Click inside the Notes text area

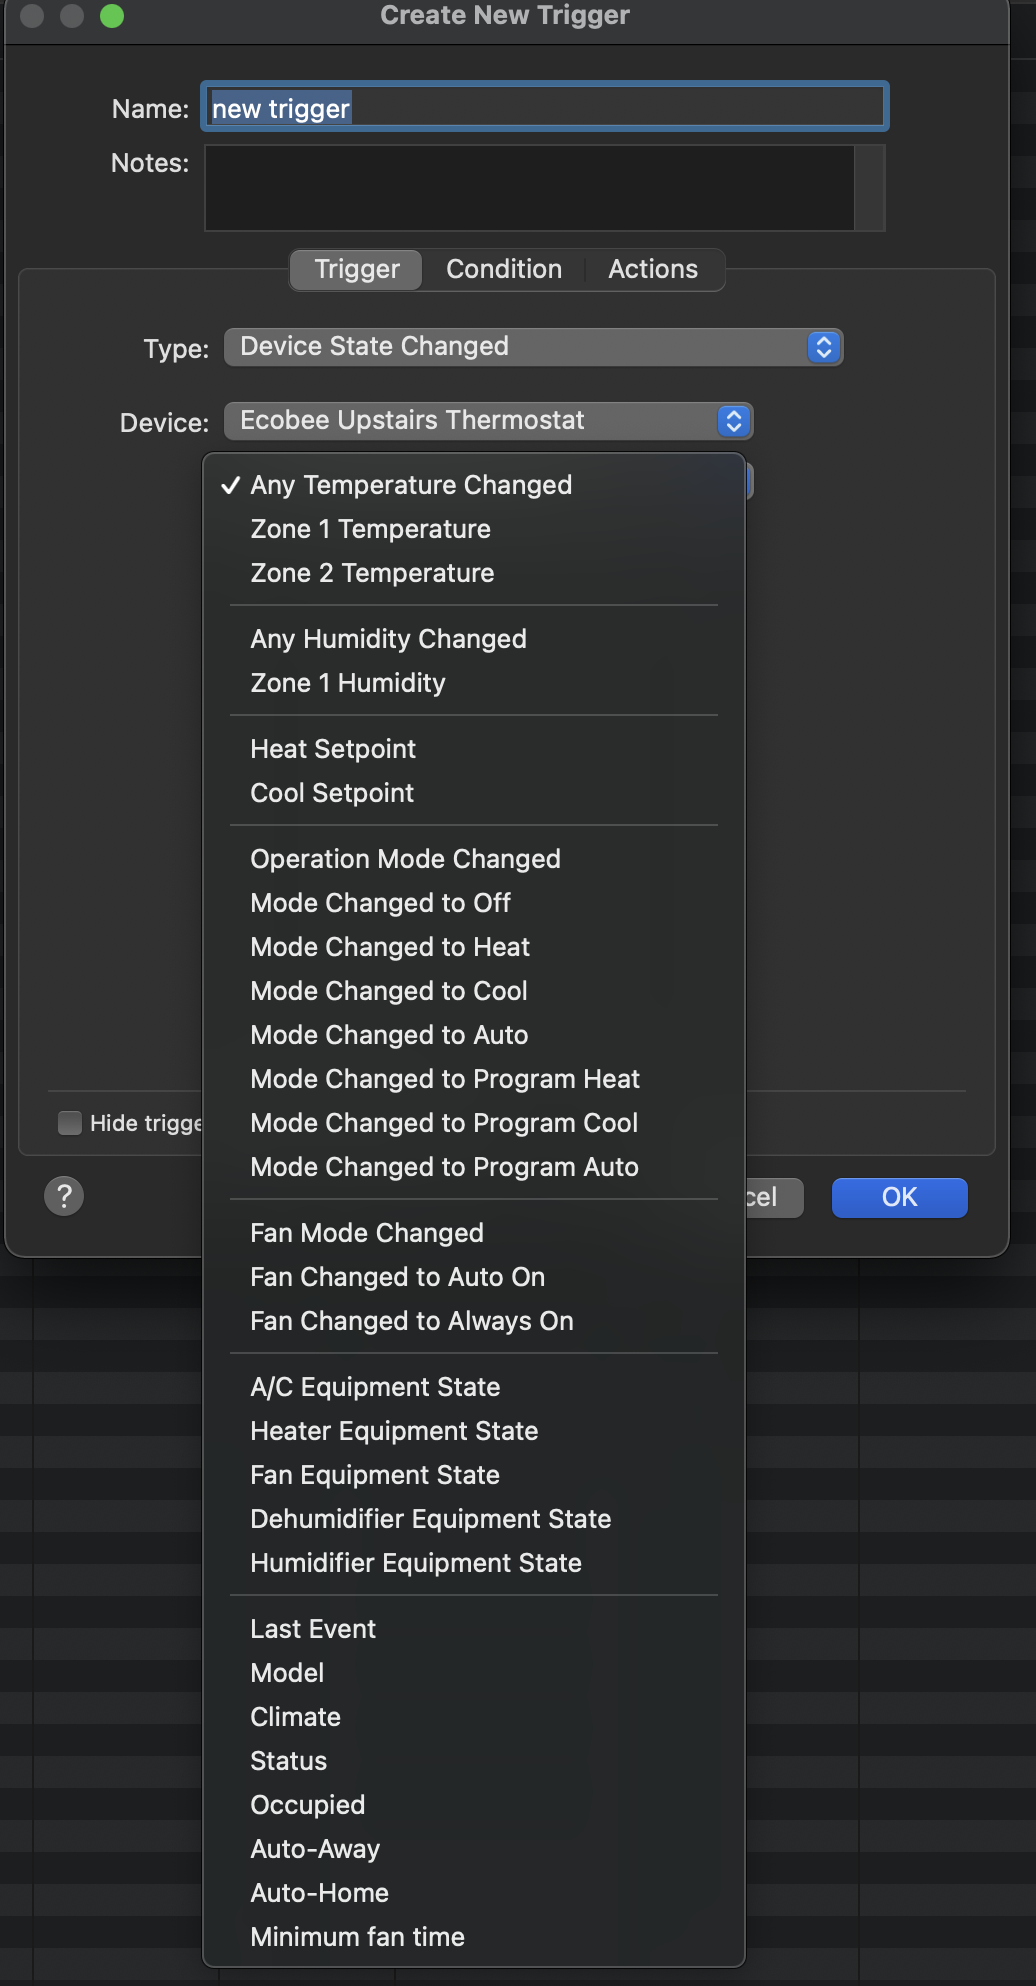coord(530,188)
